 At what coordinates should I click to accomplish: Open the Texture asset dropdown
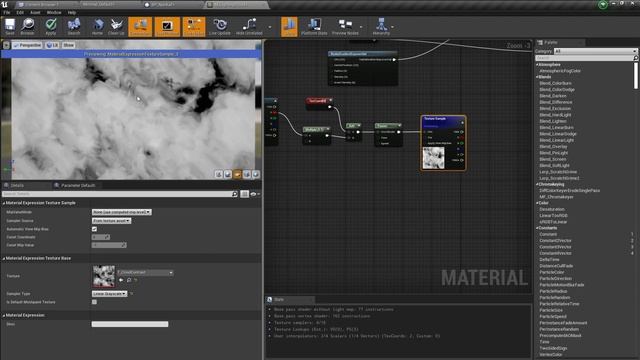click(x=145, y=272)
